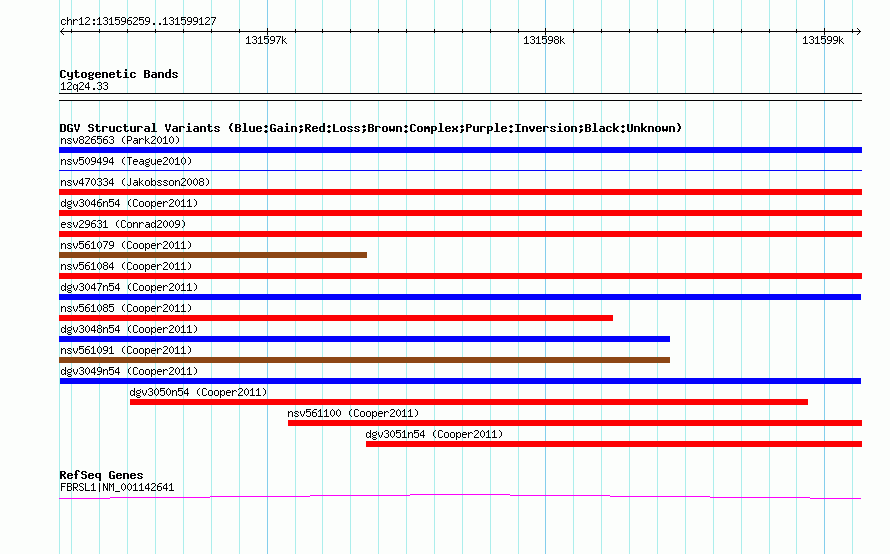Select nsv561085 (Cooper2011) label

pos(126,308)
